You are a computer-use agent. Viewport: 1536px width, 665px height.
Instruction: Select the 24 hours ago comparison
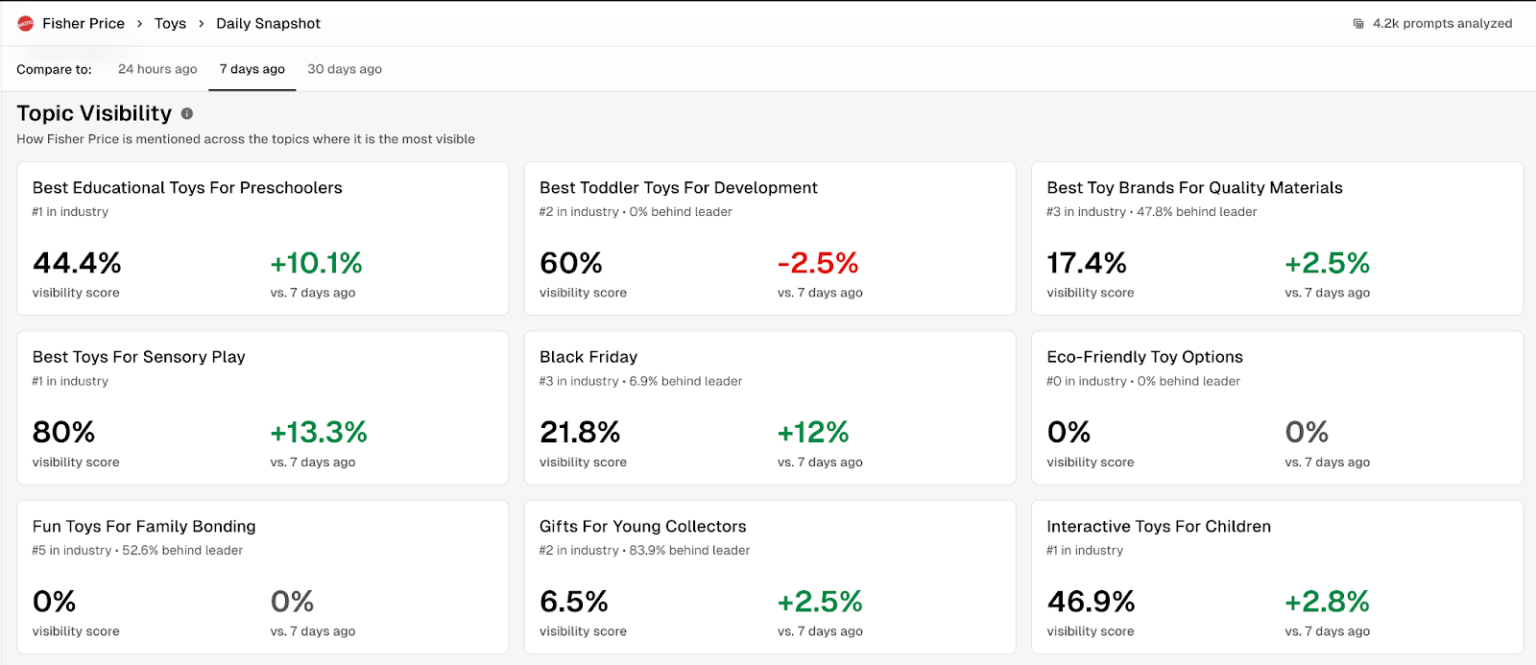coord(157,68)
